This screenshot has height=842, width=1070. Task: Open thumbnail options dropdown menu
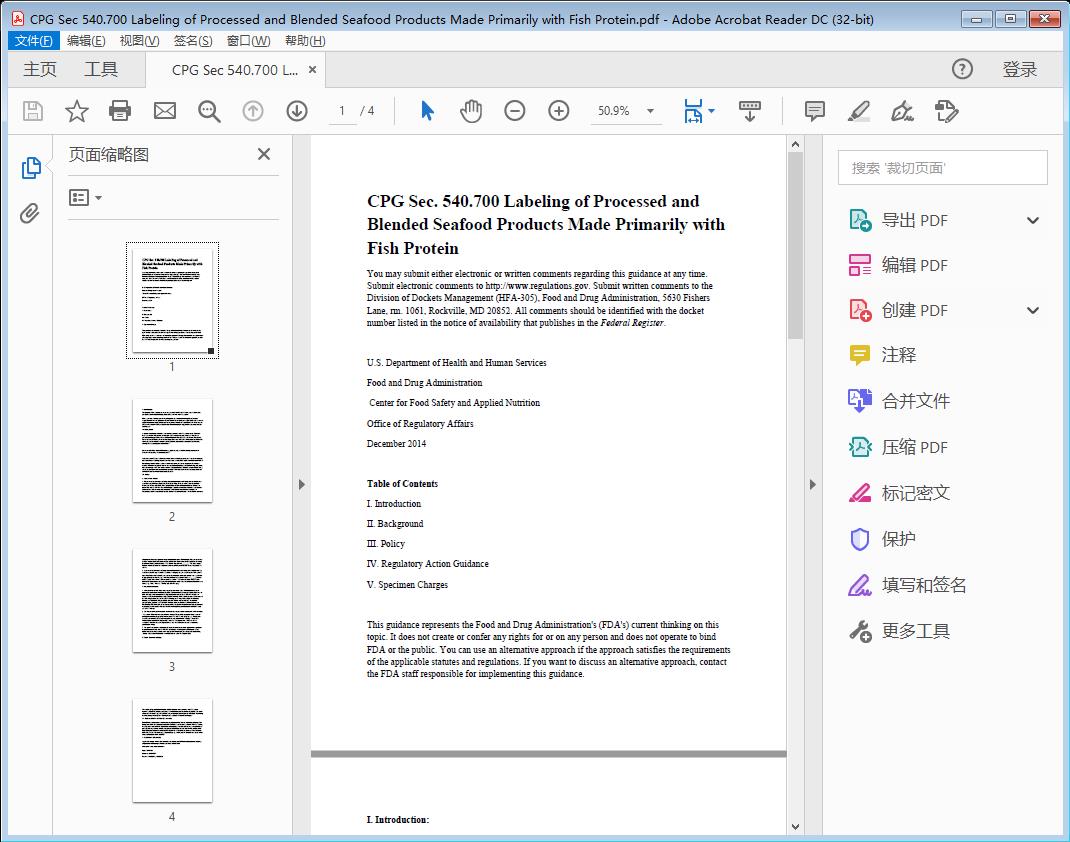coord(85,198)
